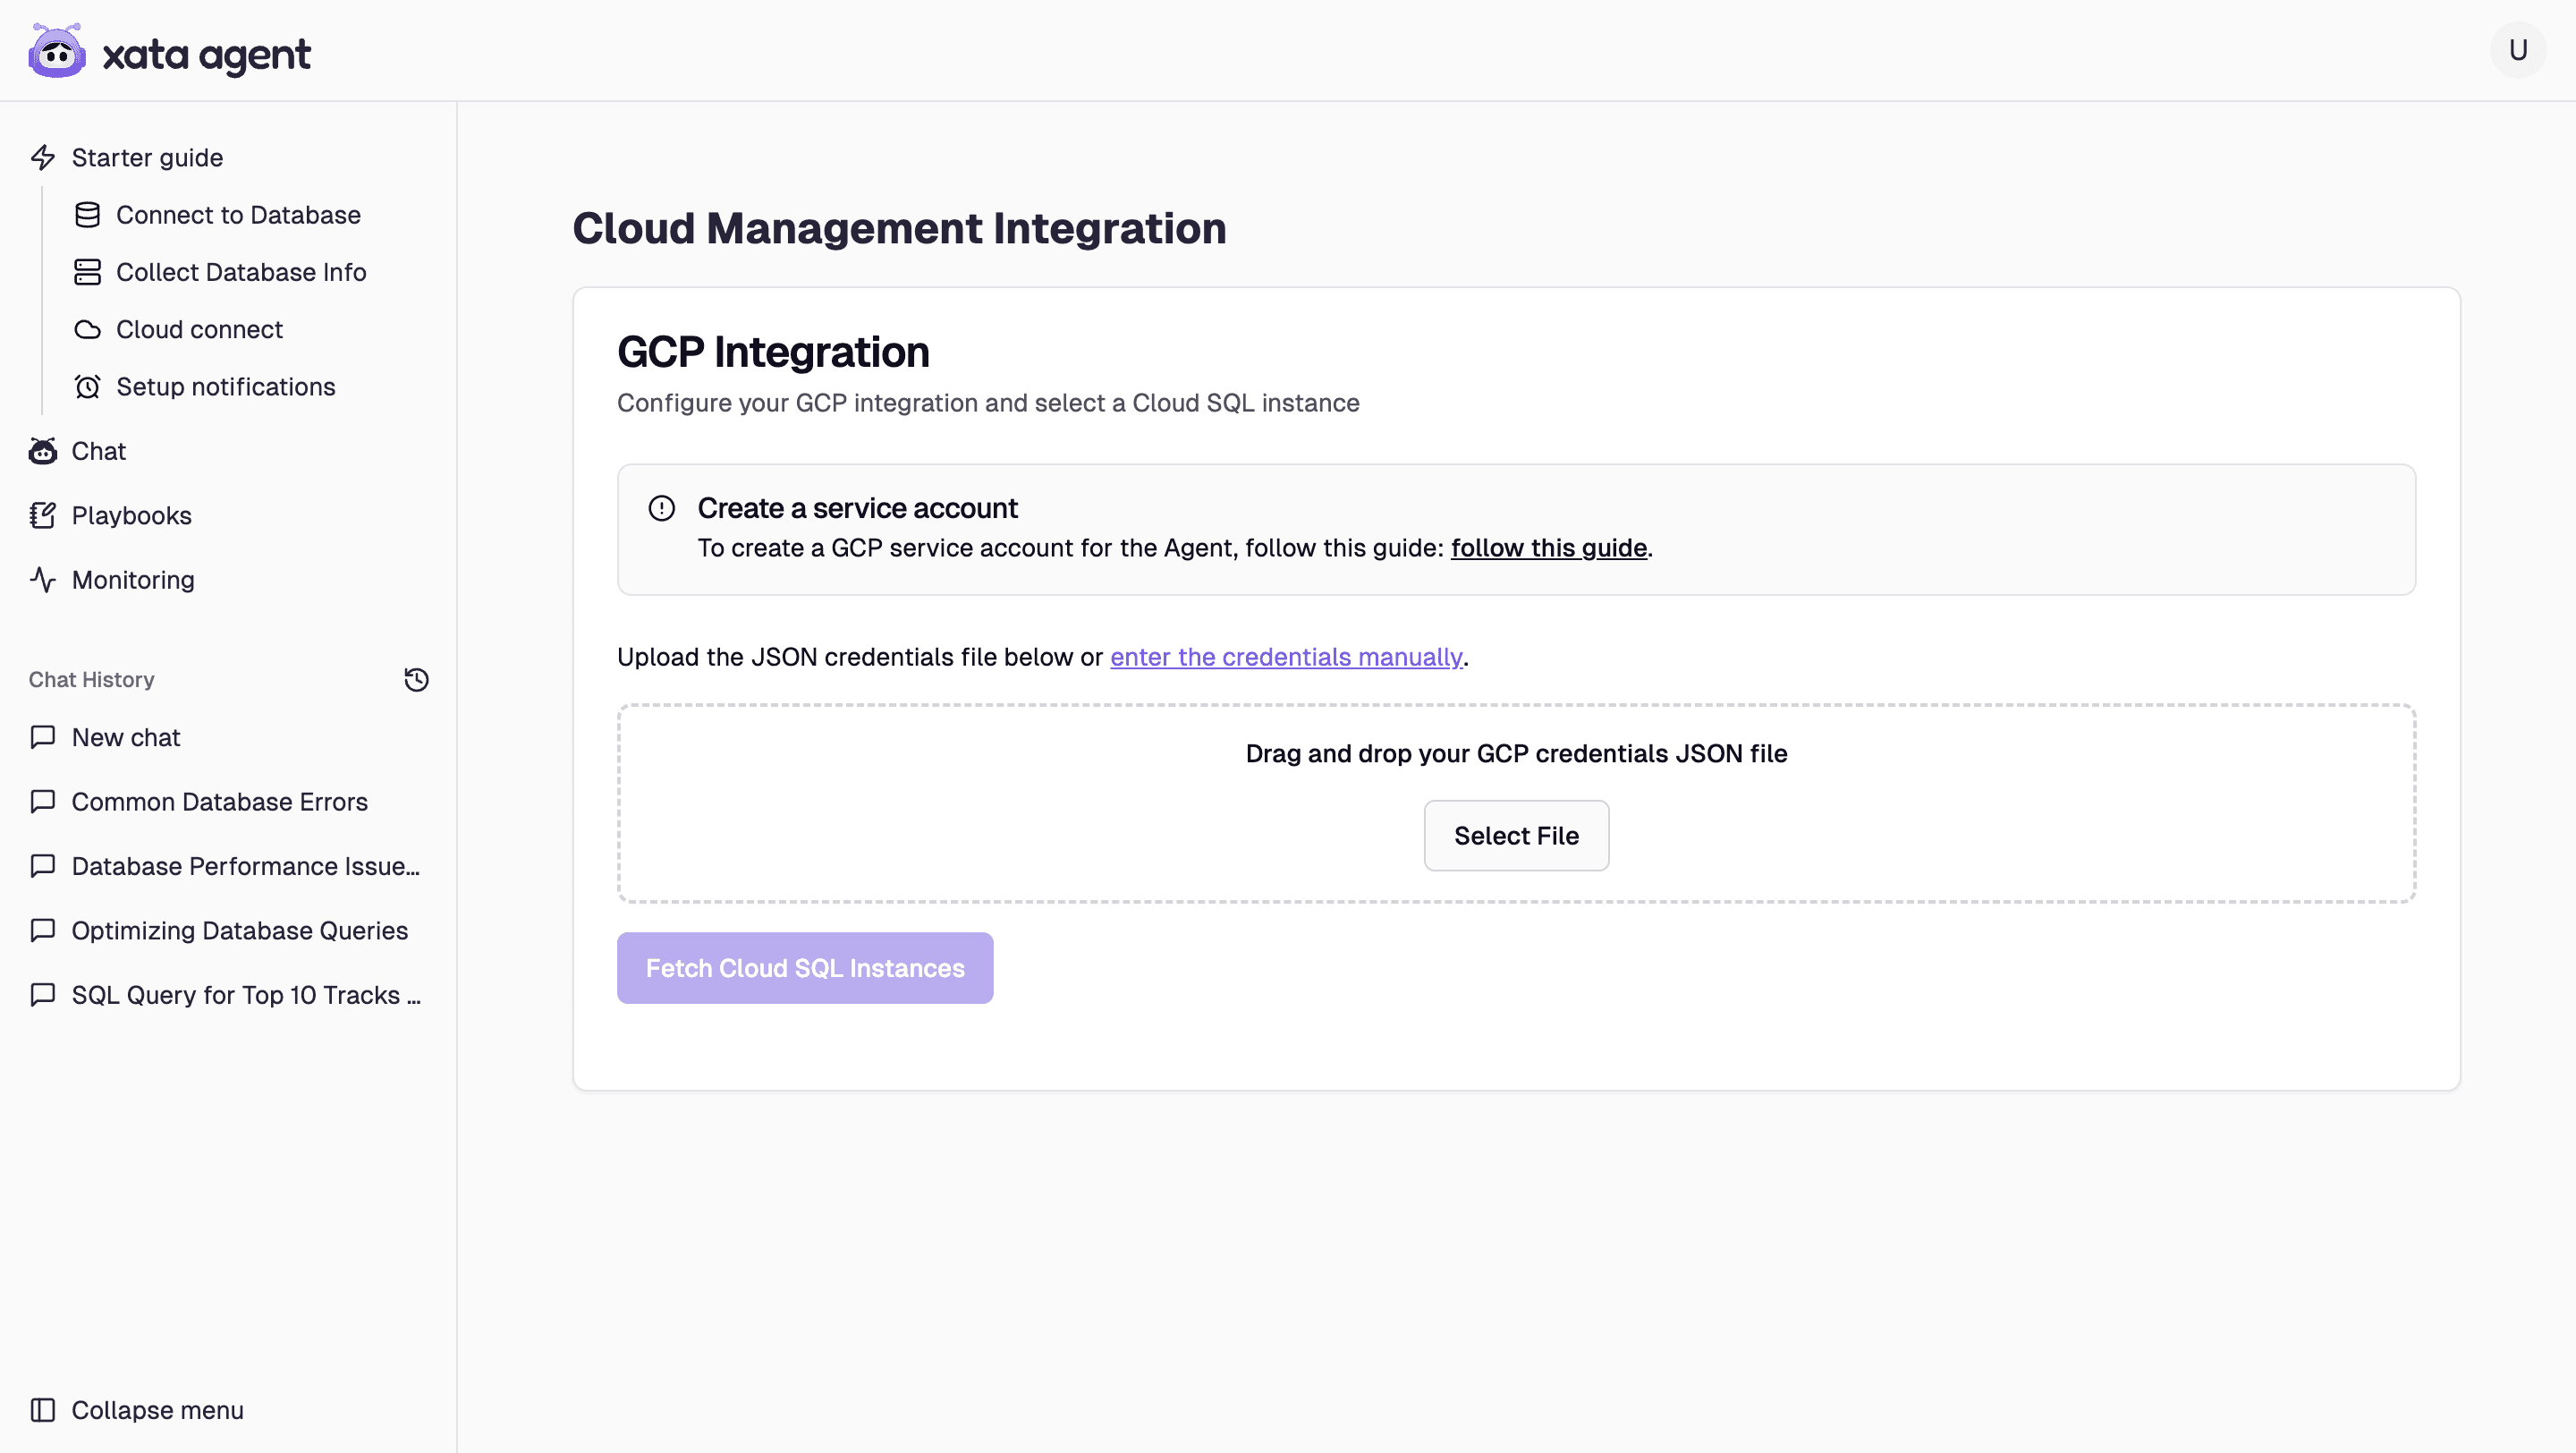Click the xata agent robot logo

[x=56, y=50]
